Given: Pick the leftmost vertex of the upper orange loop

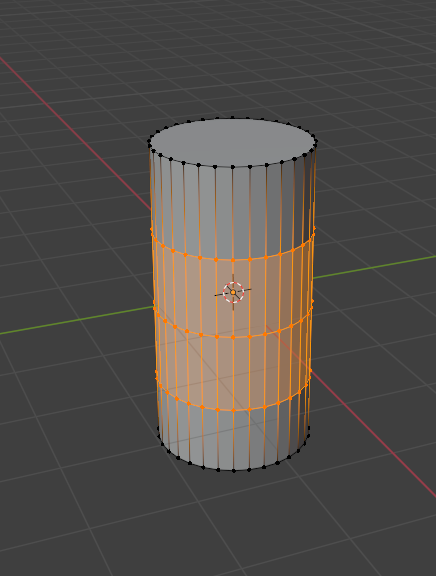Looking at the screenshot, I should click(152, 229).
